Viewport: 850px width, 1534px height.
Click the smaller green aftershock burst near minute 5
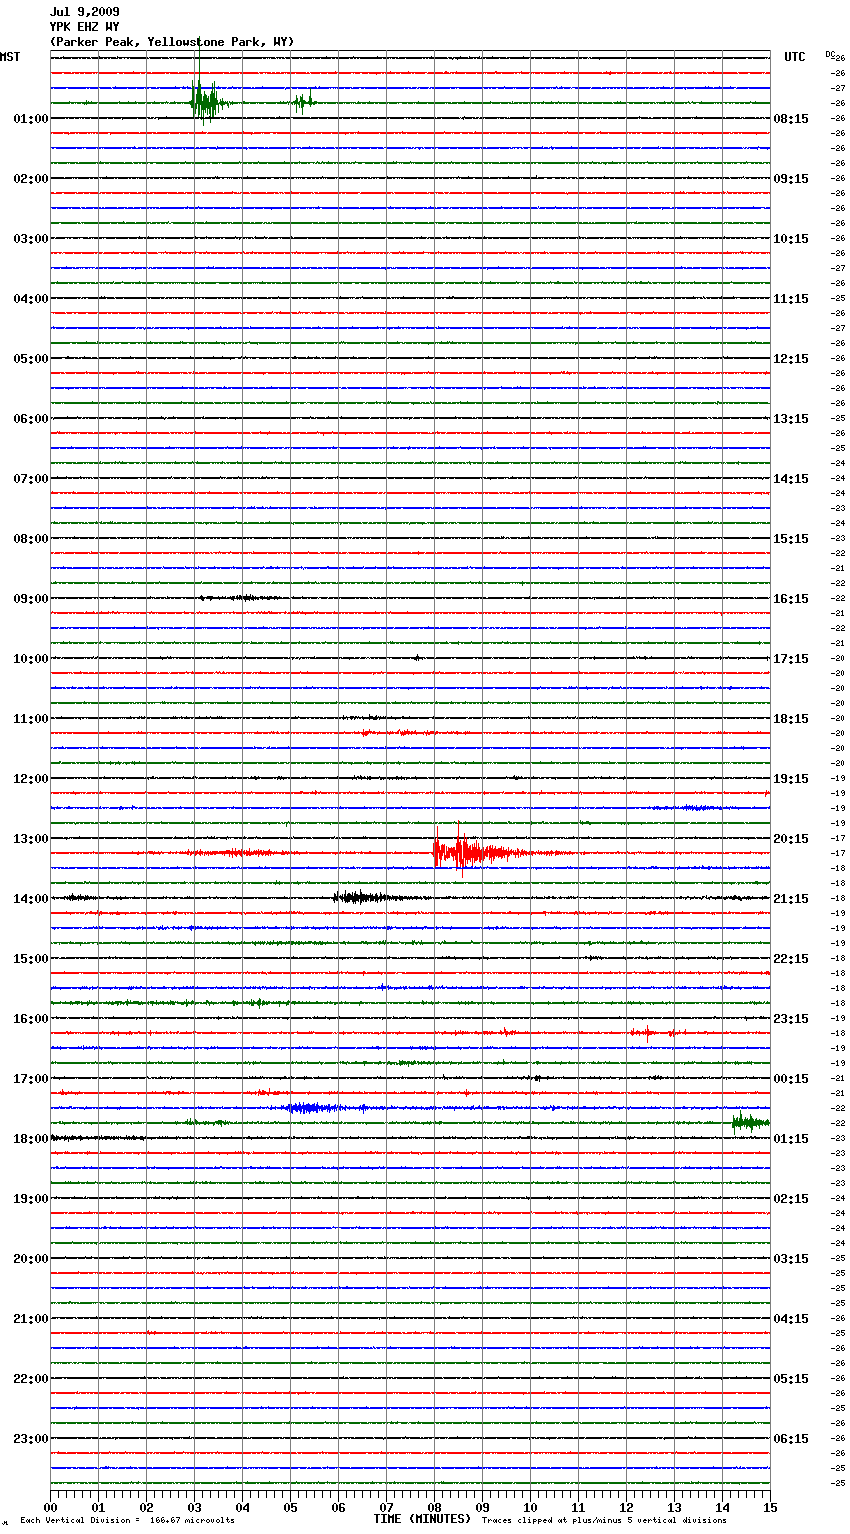tap(304, 102)
